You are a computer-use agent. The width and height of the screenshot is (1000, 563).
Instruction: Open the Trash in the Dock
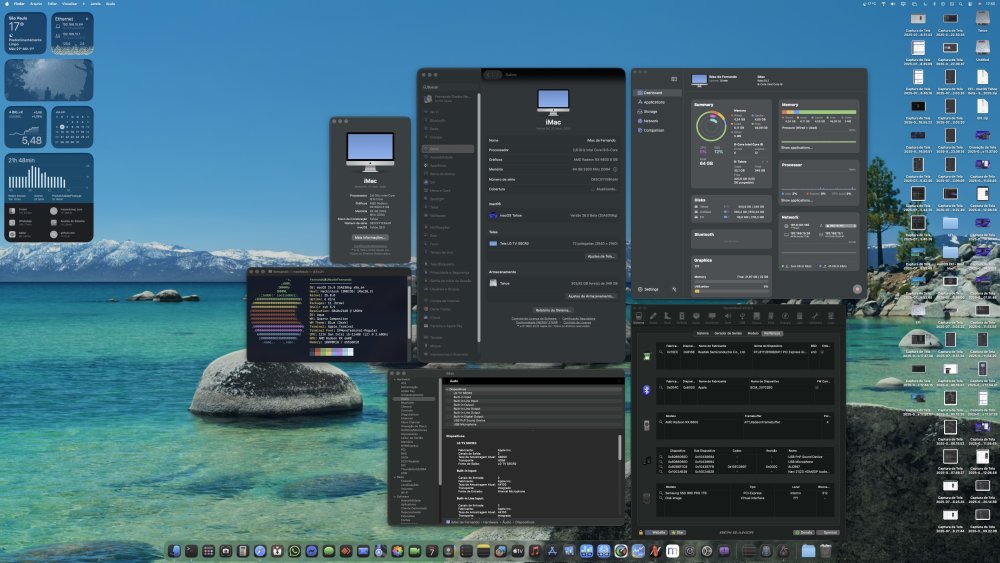(826, 551)
